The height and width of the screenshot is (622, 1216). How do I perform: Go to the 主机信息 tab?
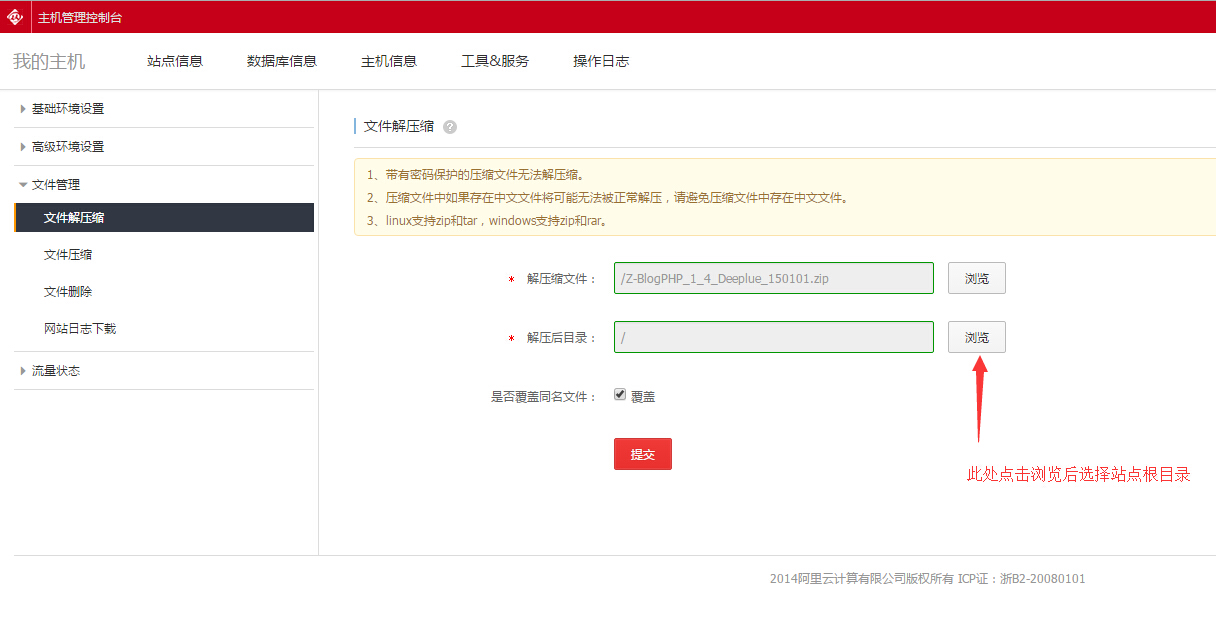click(389, 61)
